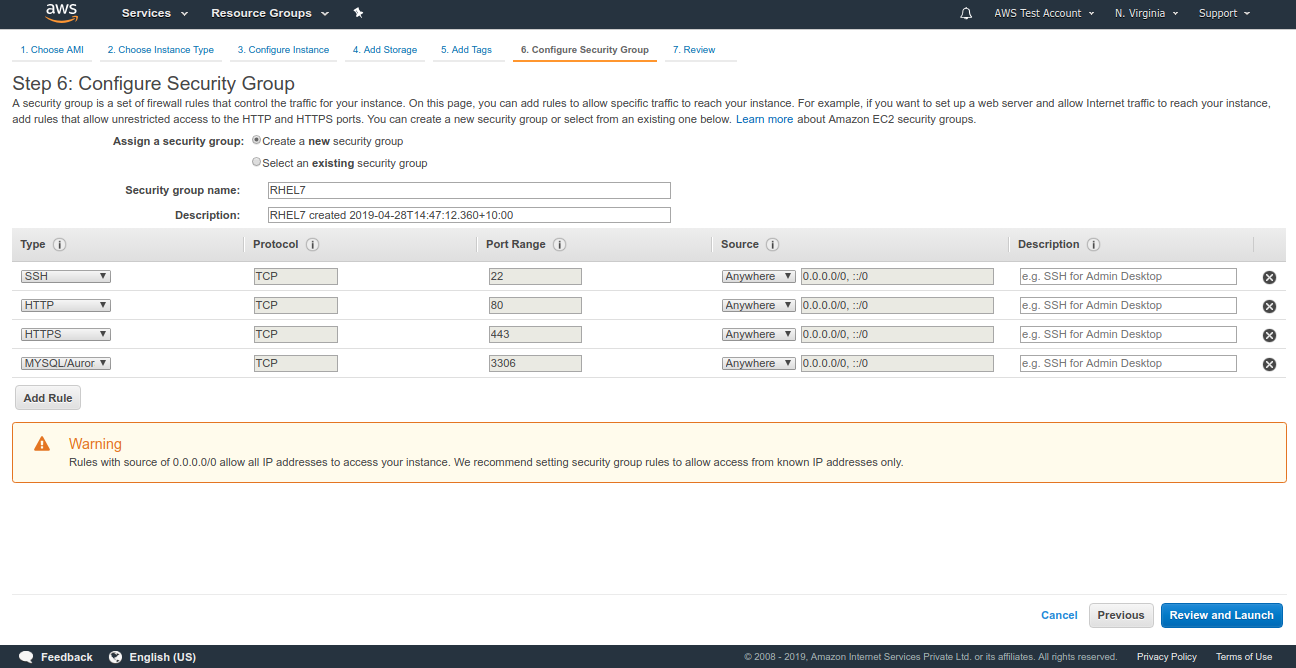Click Review and Launch button
The image size is (1296, 668).
[x=1221, y=615]
